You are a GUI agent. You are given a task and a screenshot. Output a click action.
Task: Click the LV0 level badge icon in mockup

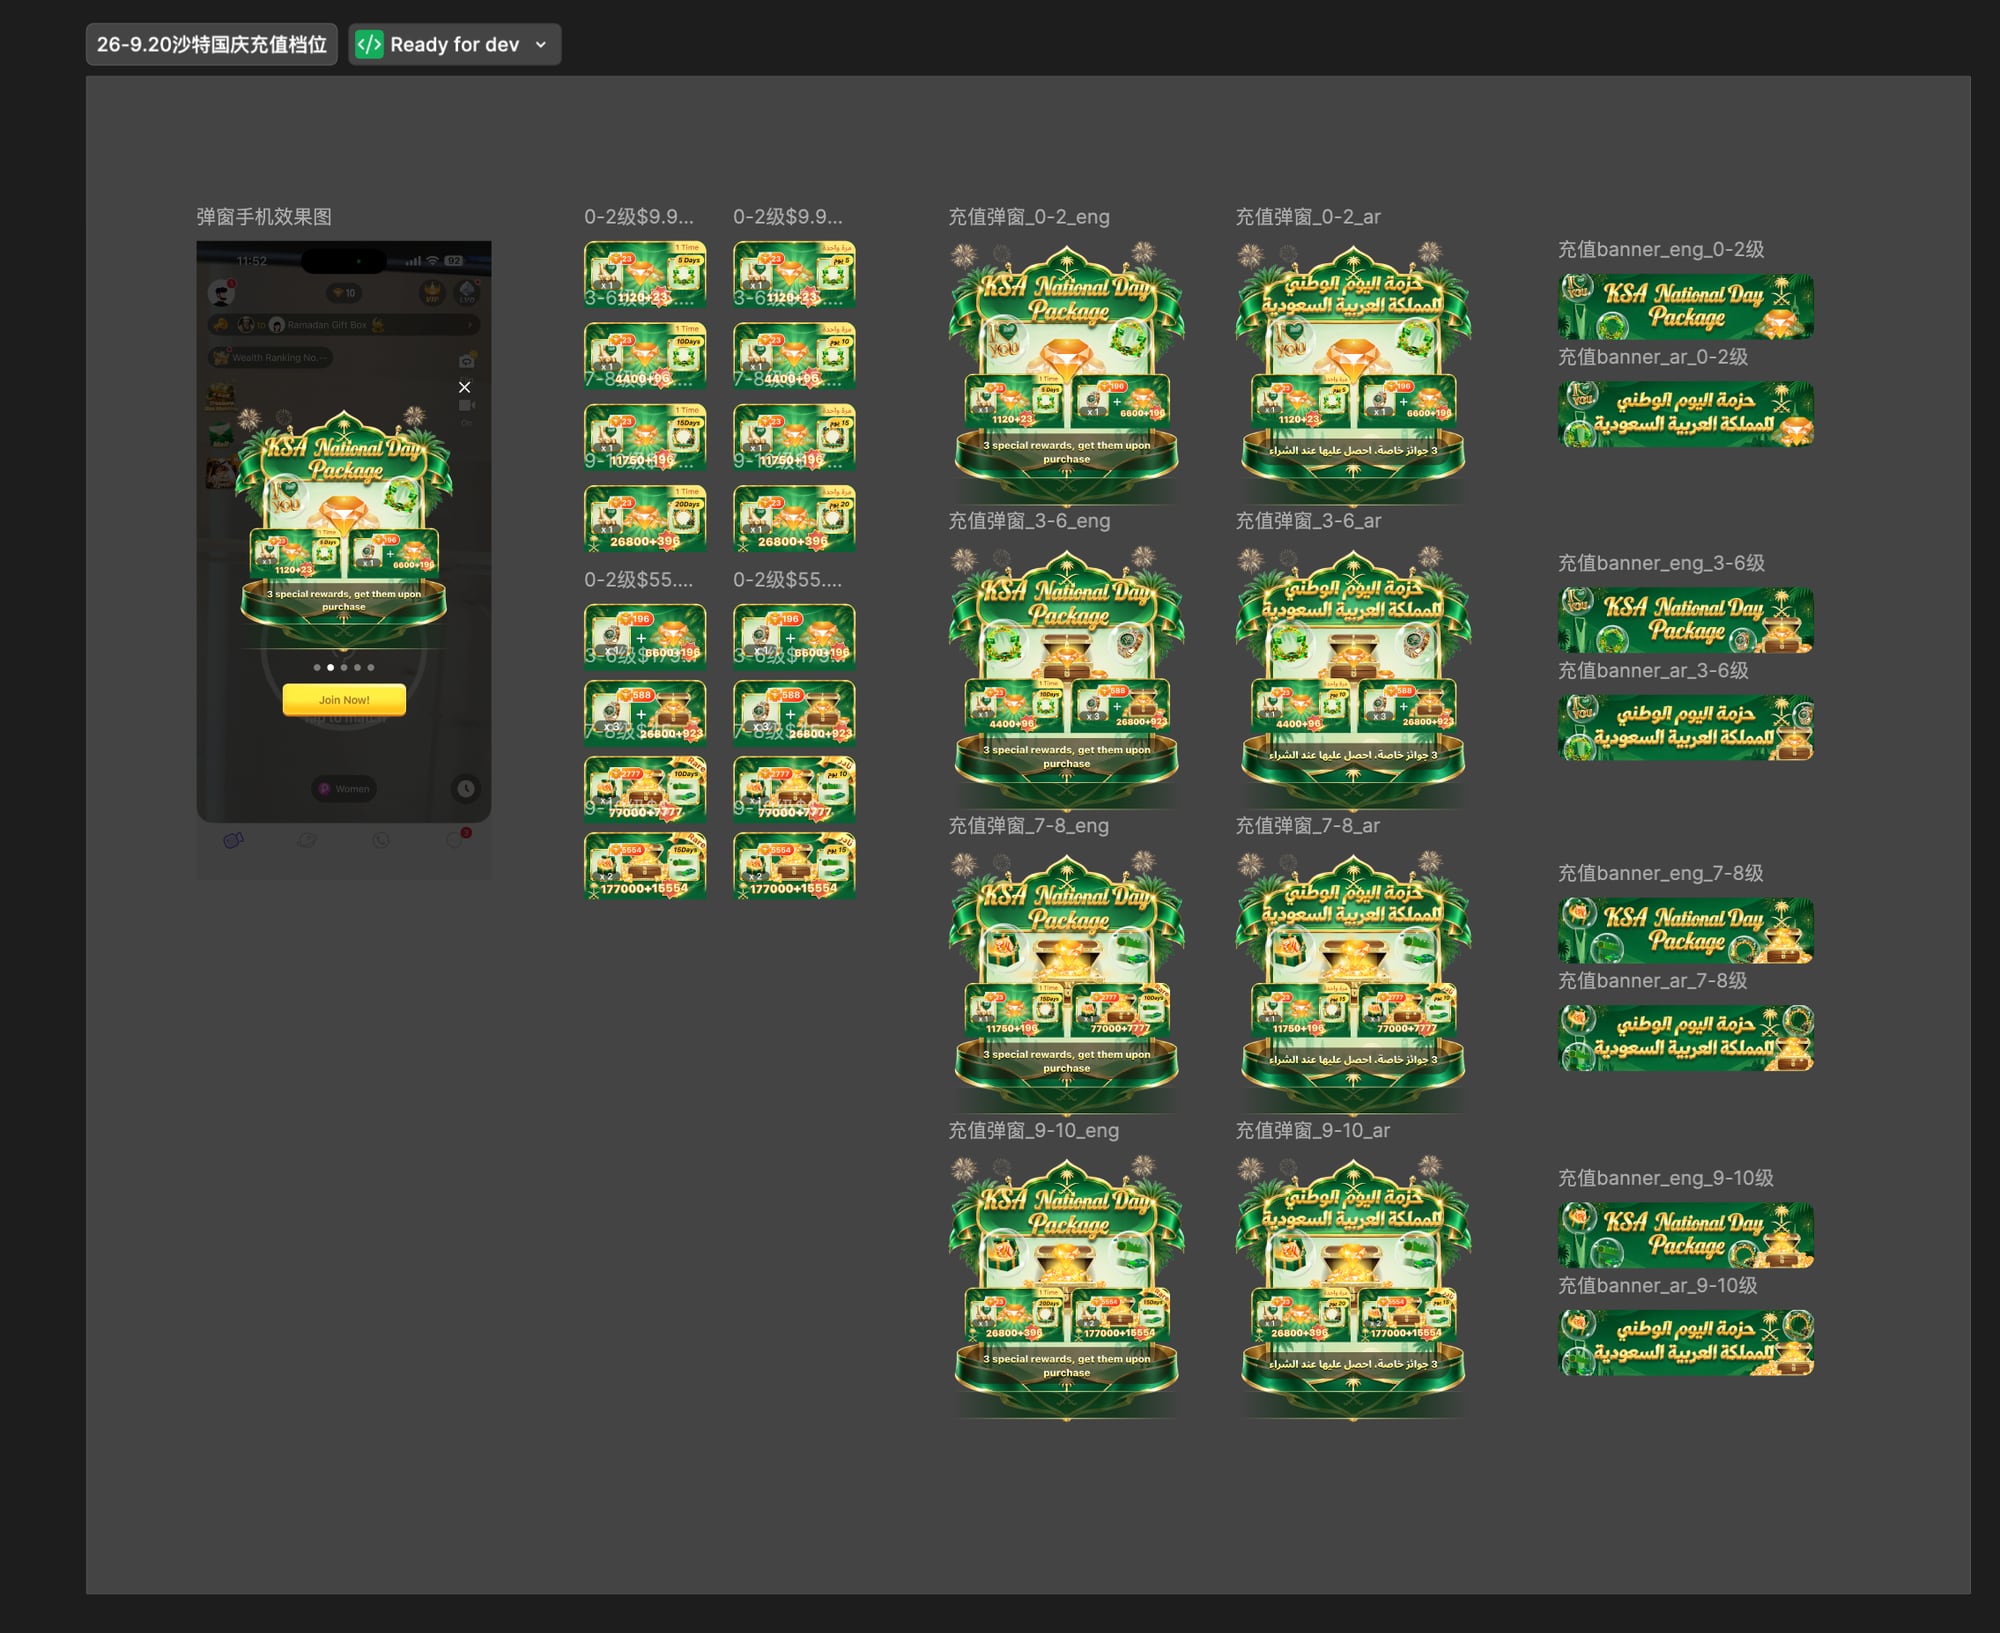pyautogui.click(x=467, y=293)
